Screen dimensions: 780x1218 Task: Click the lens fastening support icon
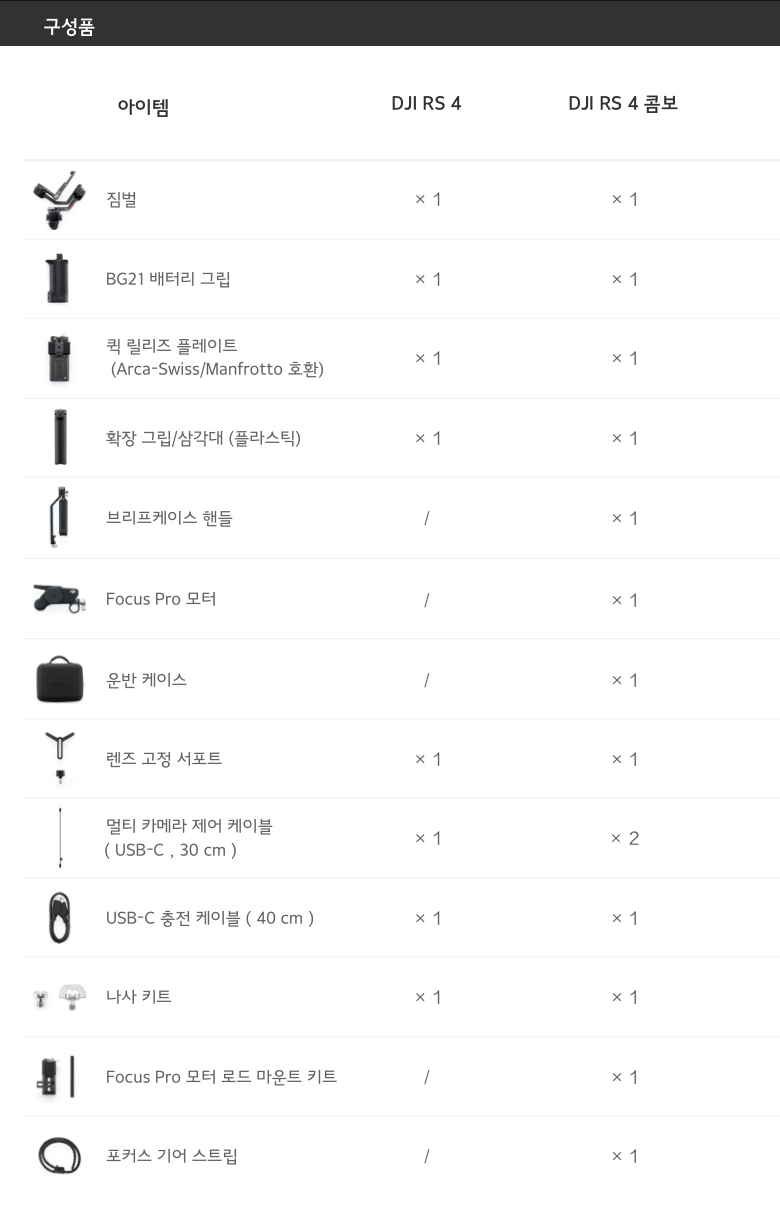point(60,758)
